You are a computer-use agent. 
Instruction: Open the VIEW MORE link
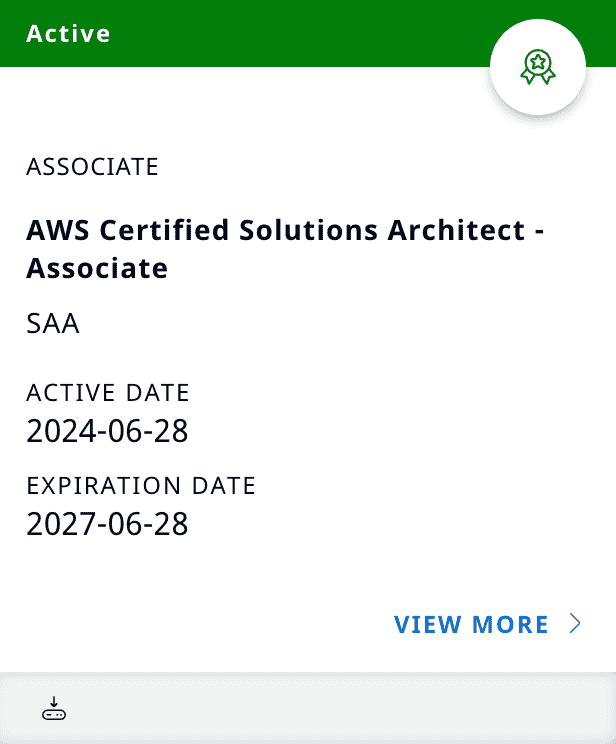(472, 625)
